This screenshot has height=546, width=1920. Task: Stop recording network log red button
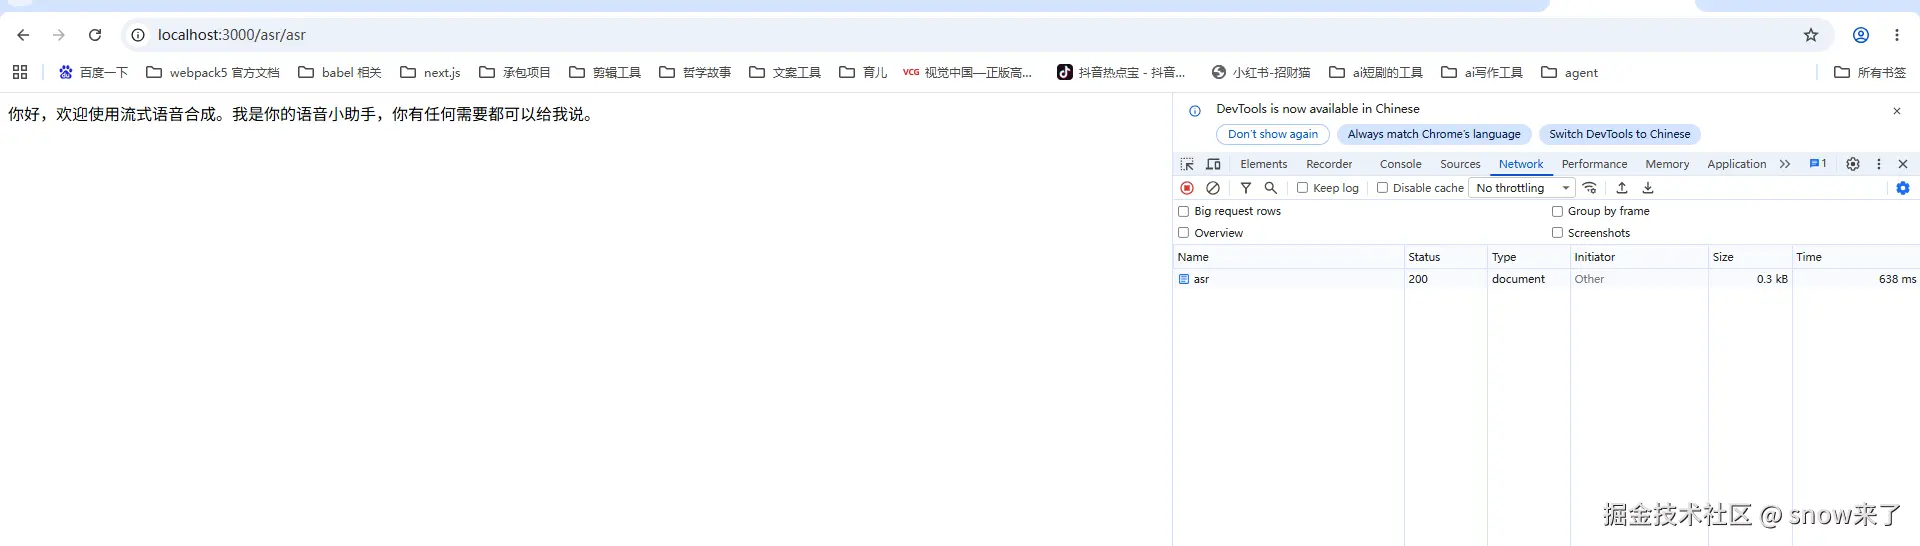[x=1187, y=188]
